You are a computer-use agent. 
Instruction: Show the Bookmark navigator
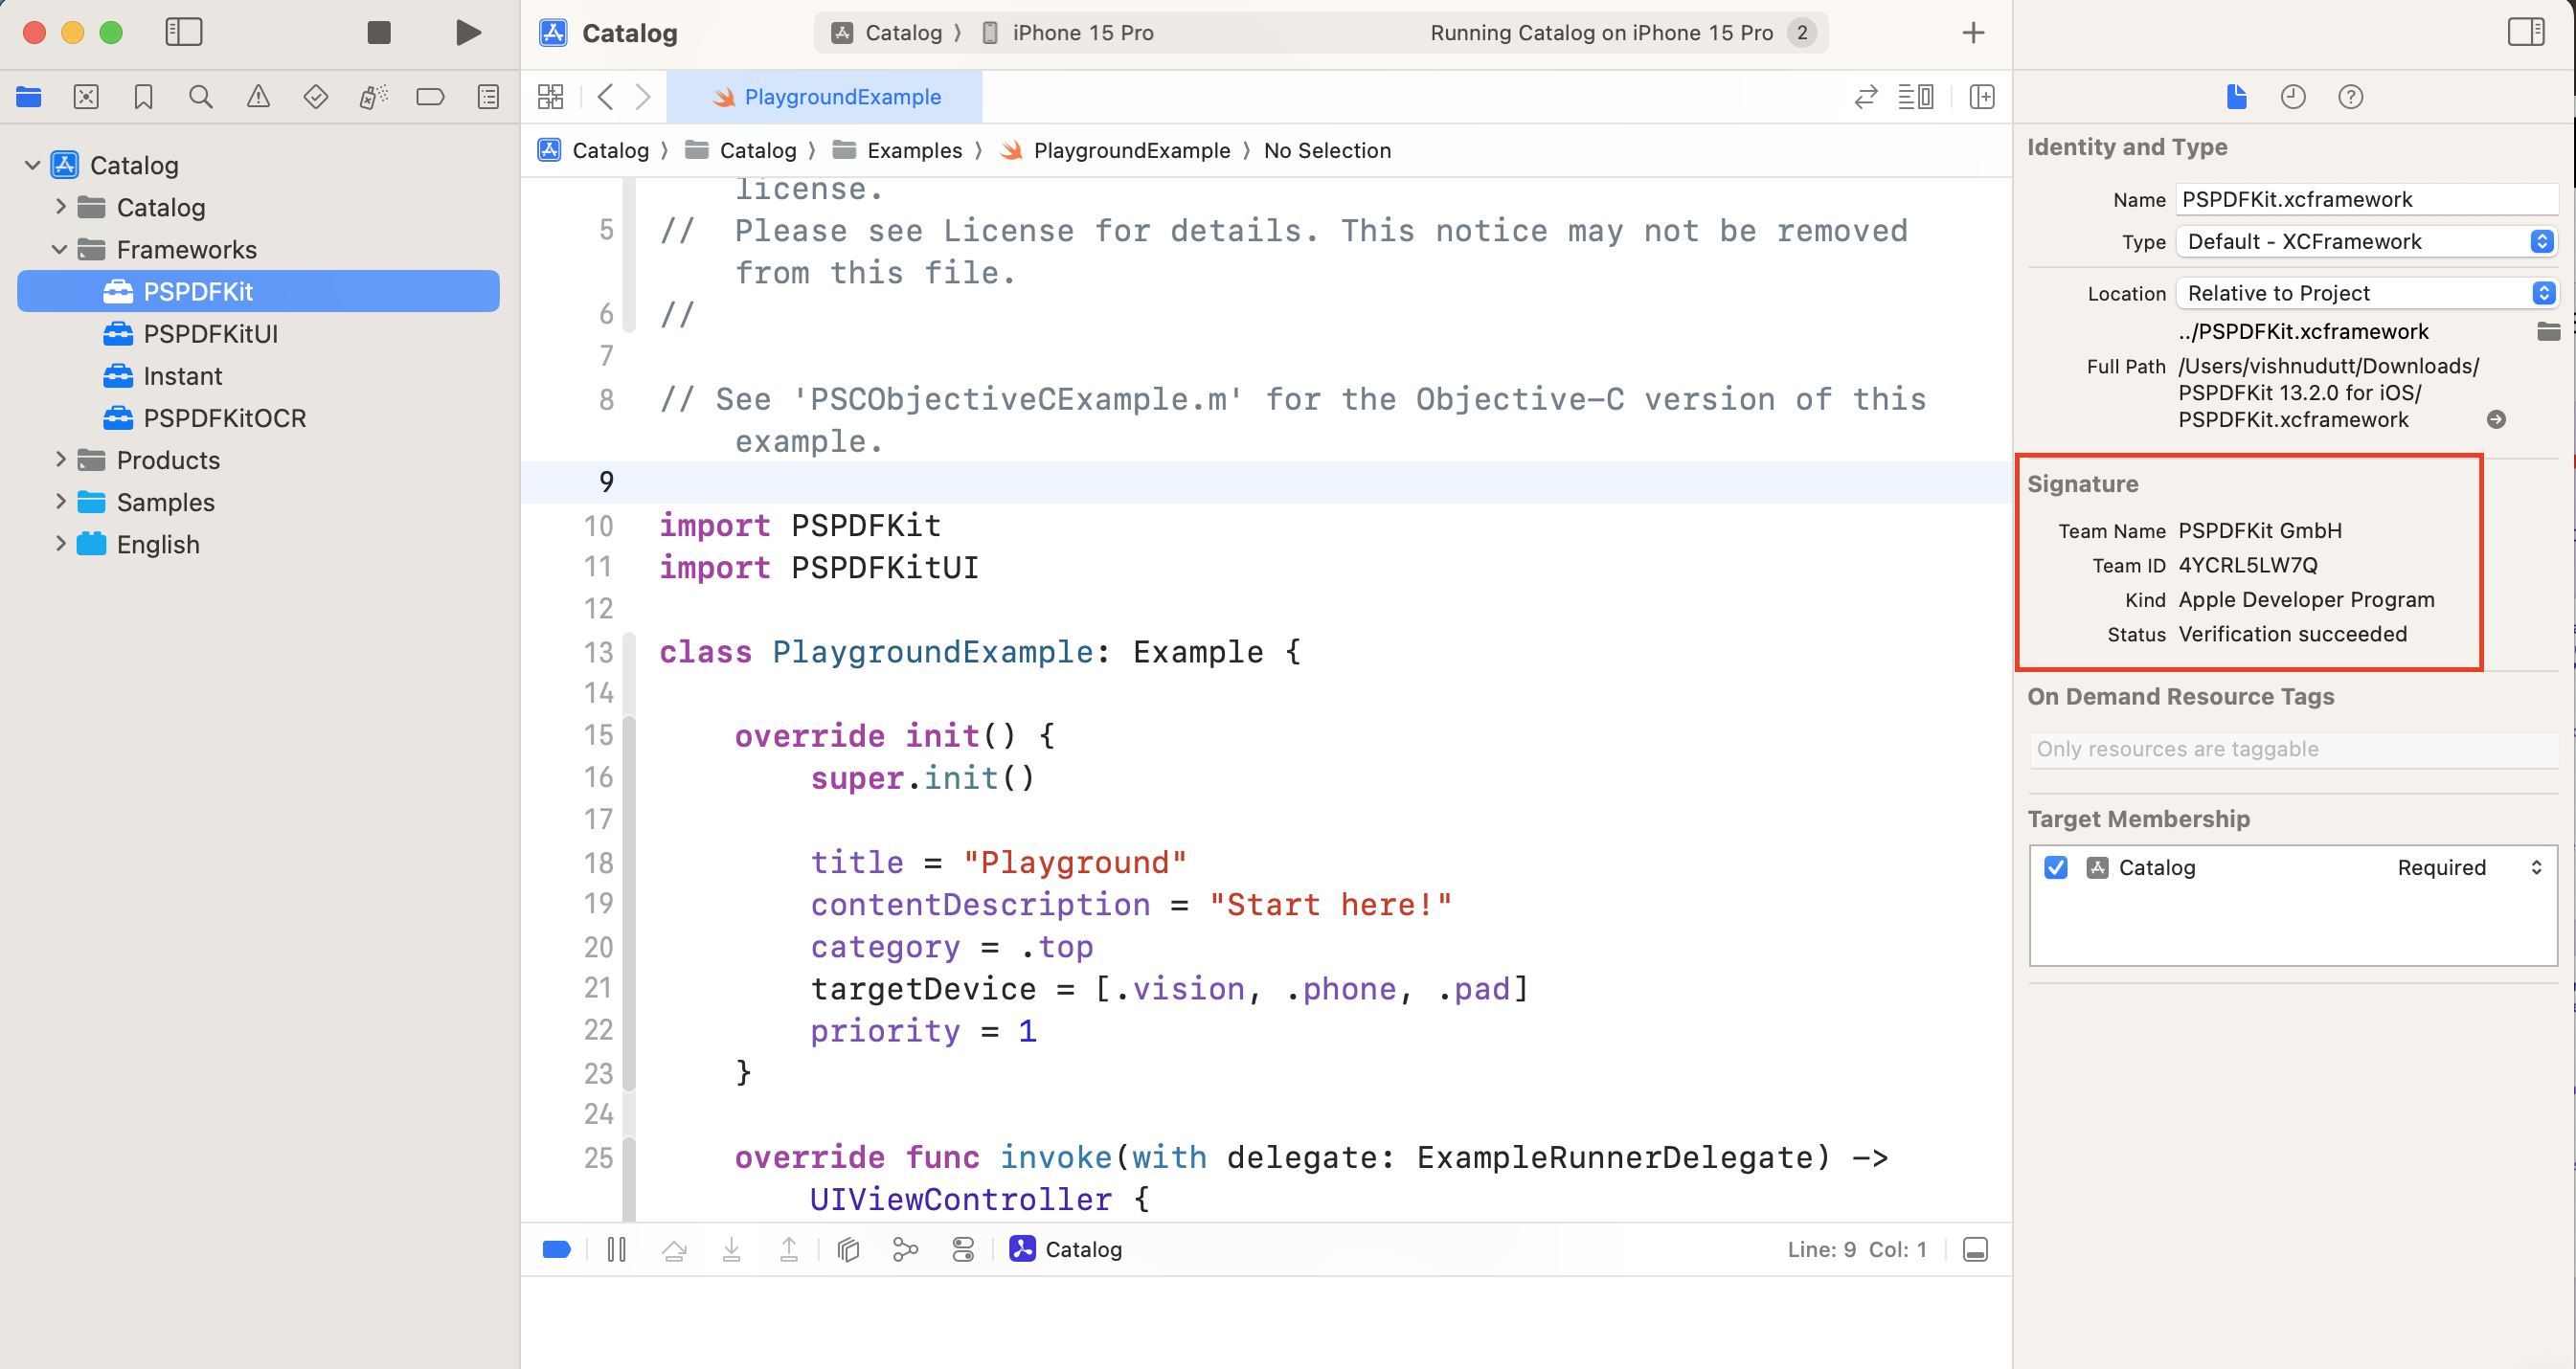tap(143, 97)
